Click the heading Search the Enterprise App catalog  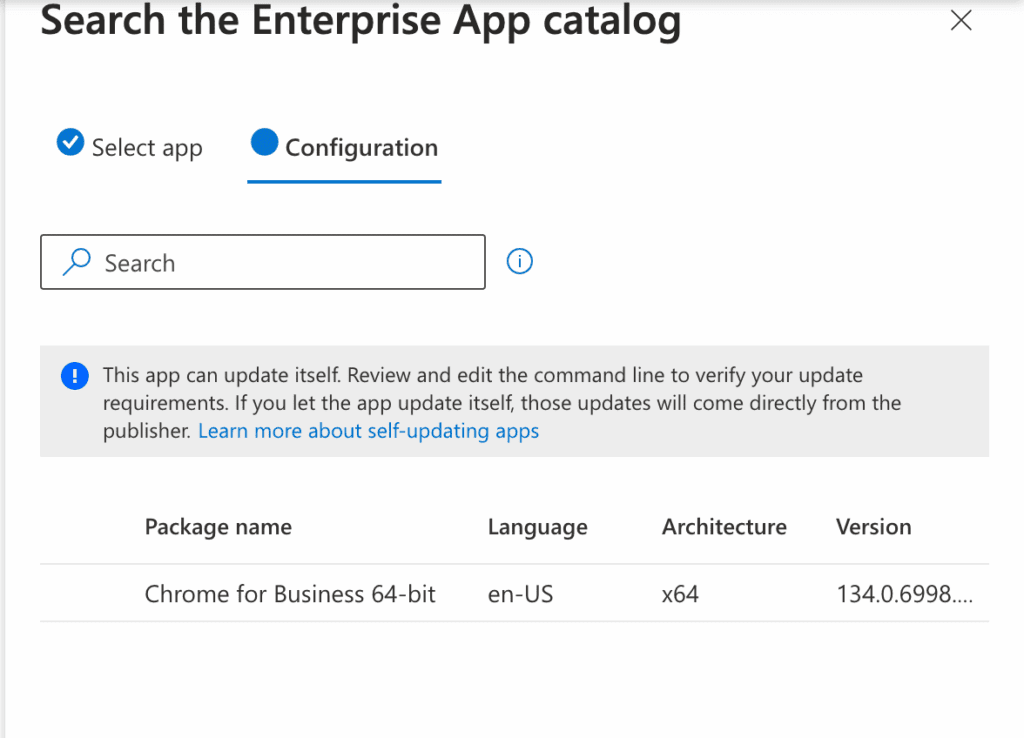click(358, 21)
